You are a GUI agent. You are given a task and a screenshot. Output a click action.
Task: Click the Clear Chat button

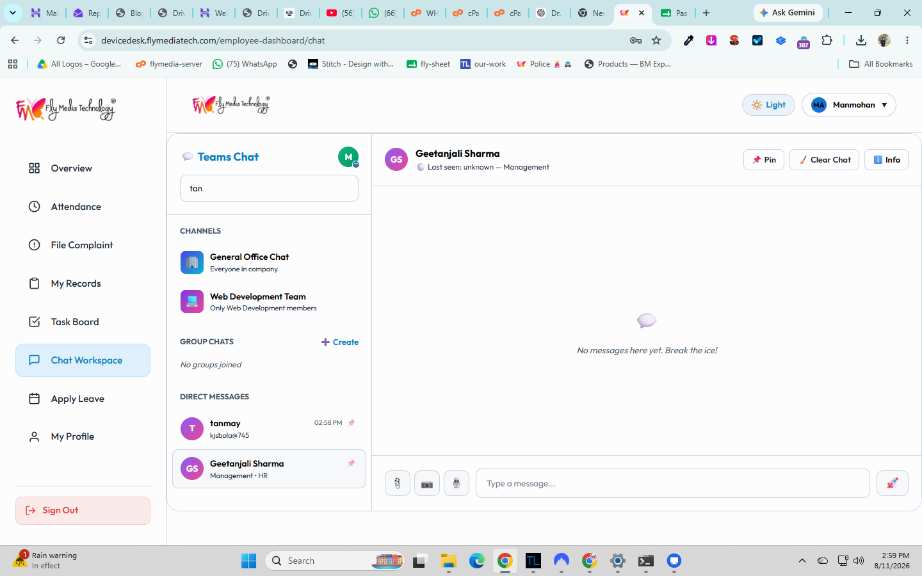[824, 160]
